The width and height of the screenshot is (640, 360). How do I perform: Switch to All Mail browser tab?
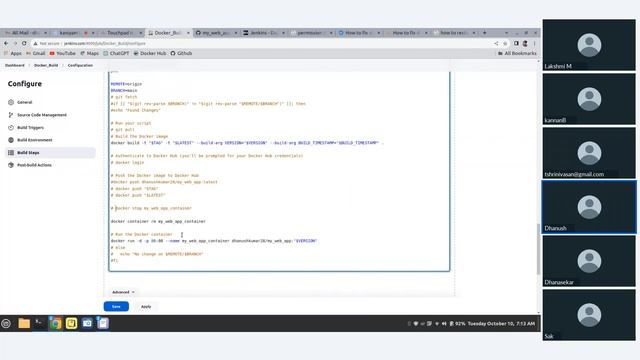[24, 33]
